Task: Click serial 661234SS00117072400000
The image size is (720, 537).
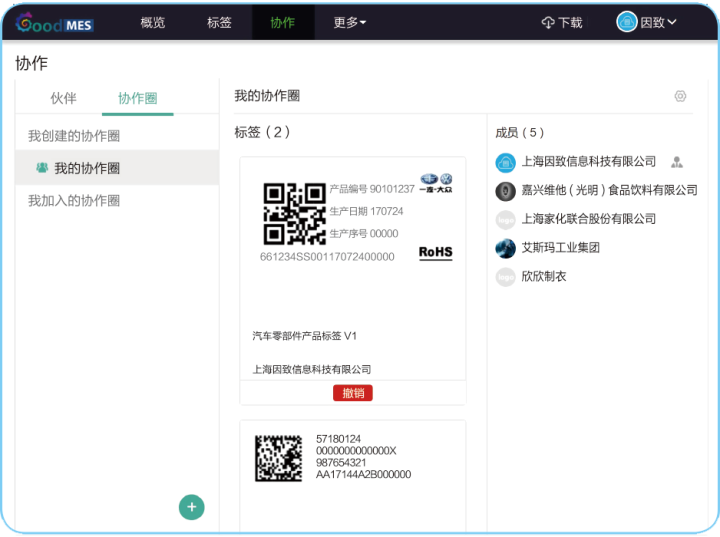Action: click(327, 257)
